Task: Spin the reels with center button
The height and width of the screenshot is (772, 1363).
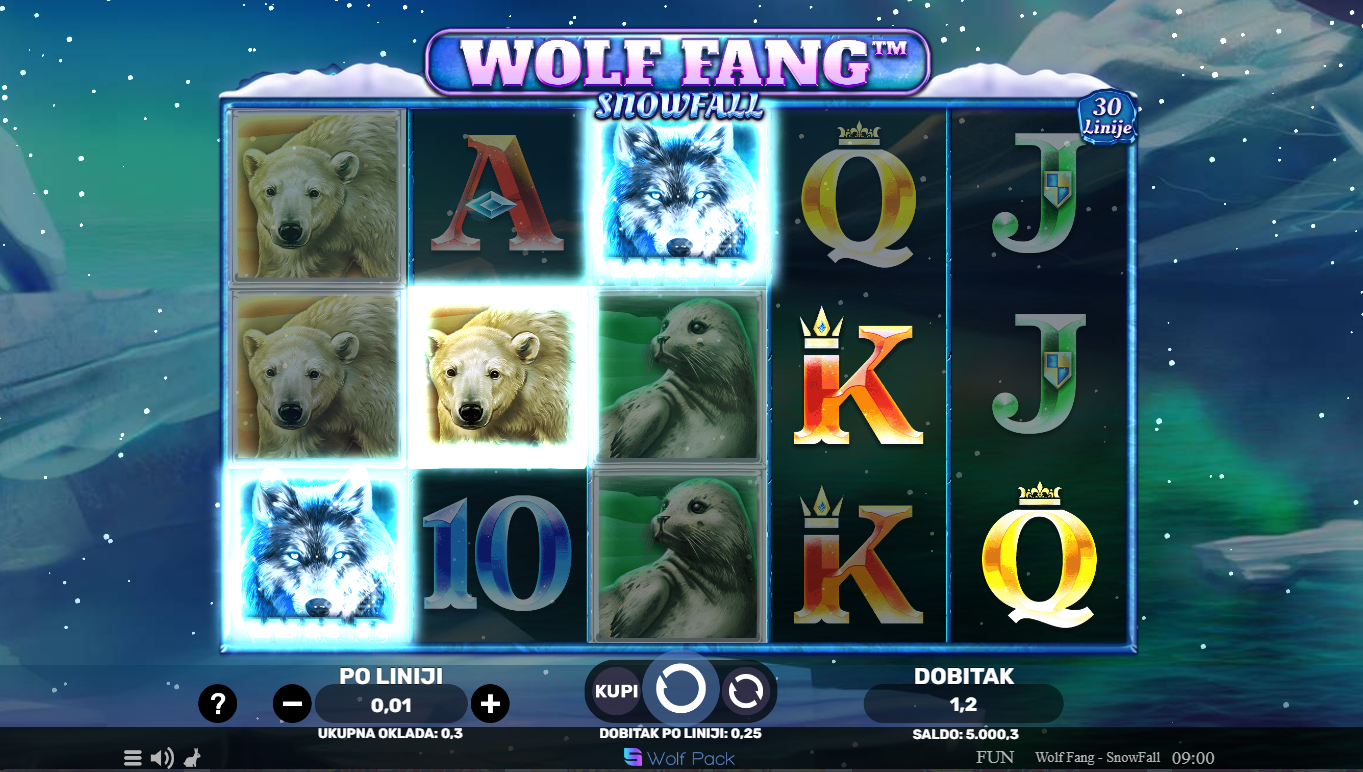Action: (x=680, y=689)
